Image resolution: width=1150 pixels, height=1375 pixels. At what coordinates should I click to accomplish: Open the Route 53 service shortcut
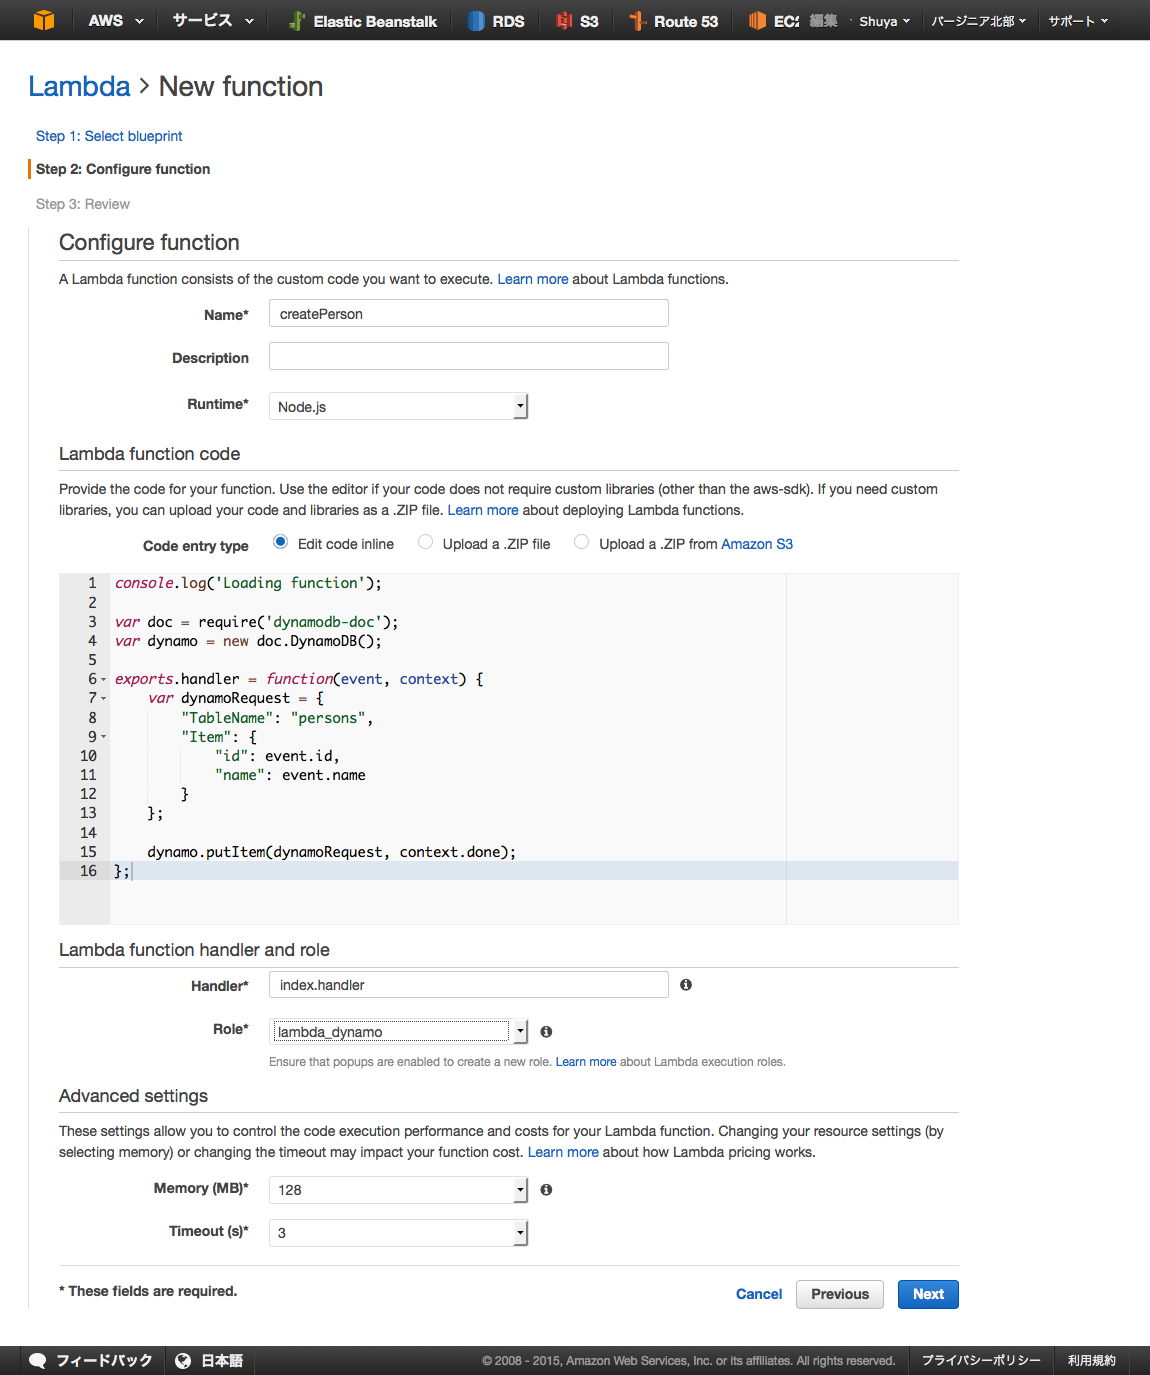point(673,21)
